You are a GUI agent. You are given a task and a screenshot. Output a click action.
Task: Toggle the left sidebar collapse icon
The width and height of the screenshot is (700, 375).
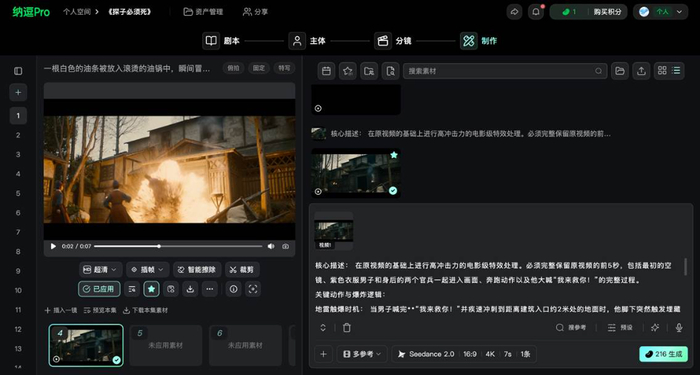coord(18,71)
